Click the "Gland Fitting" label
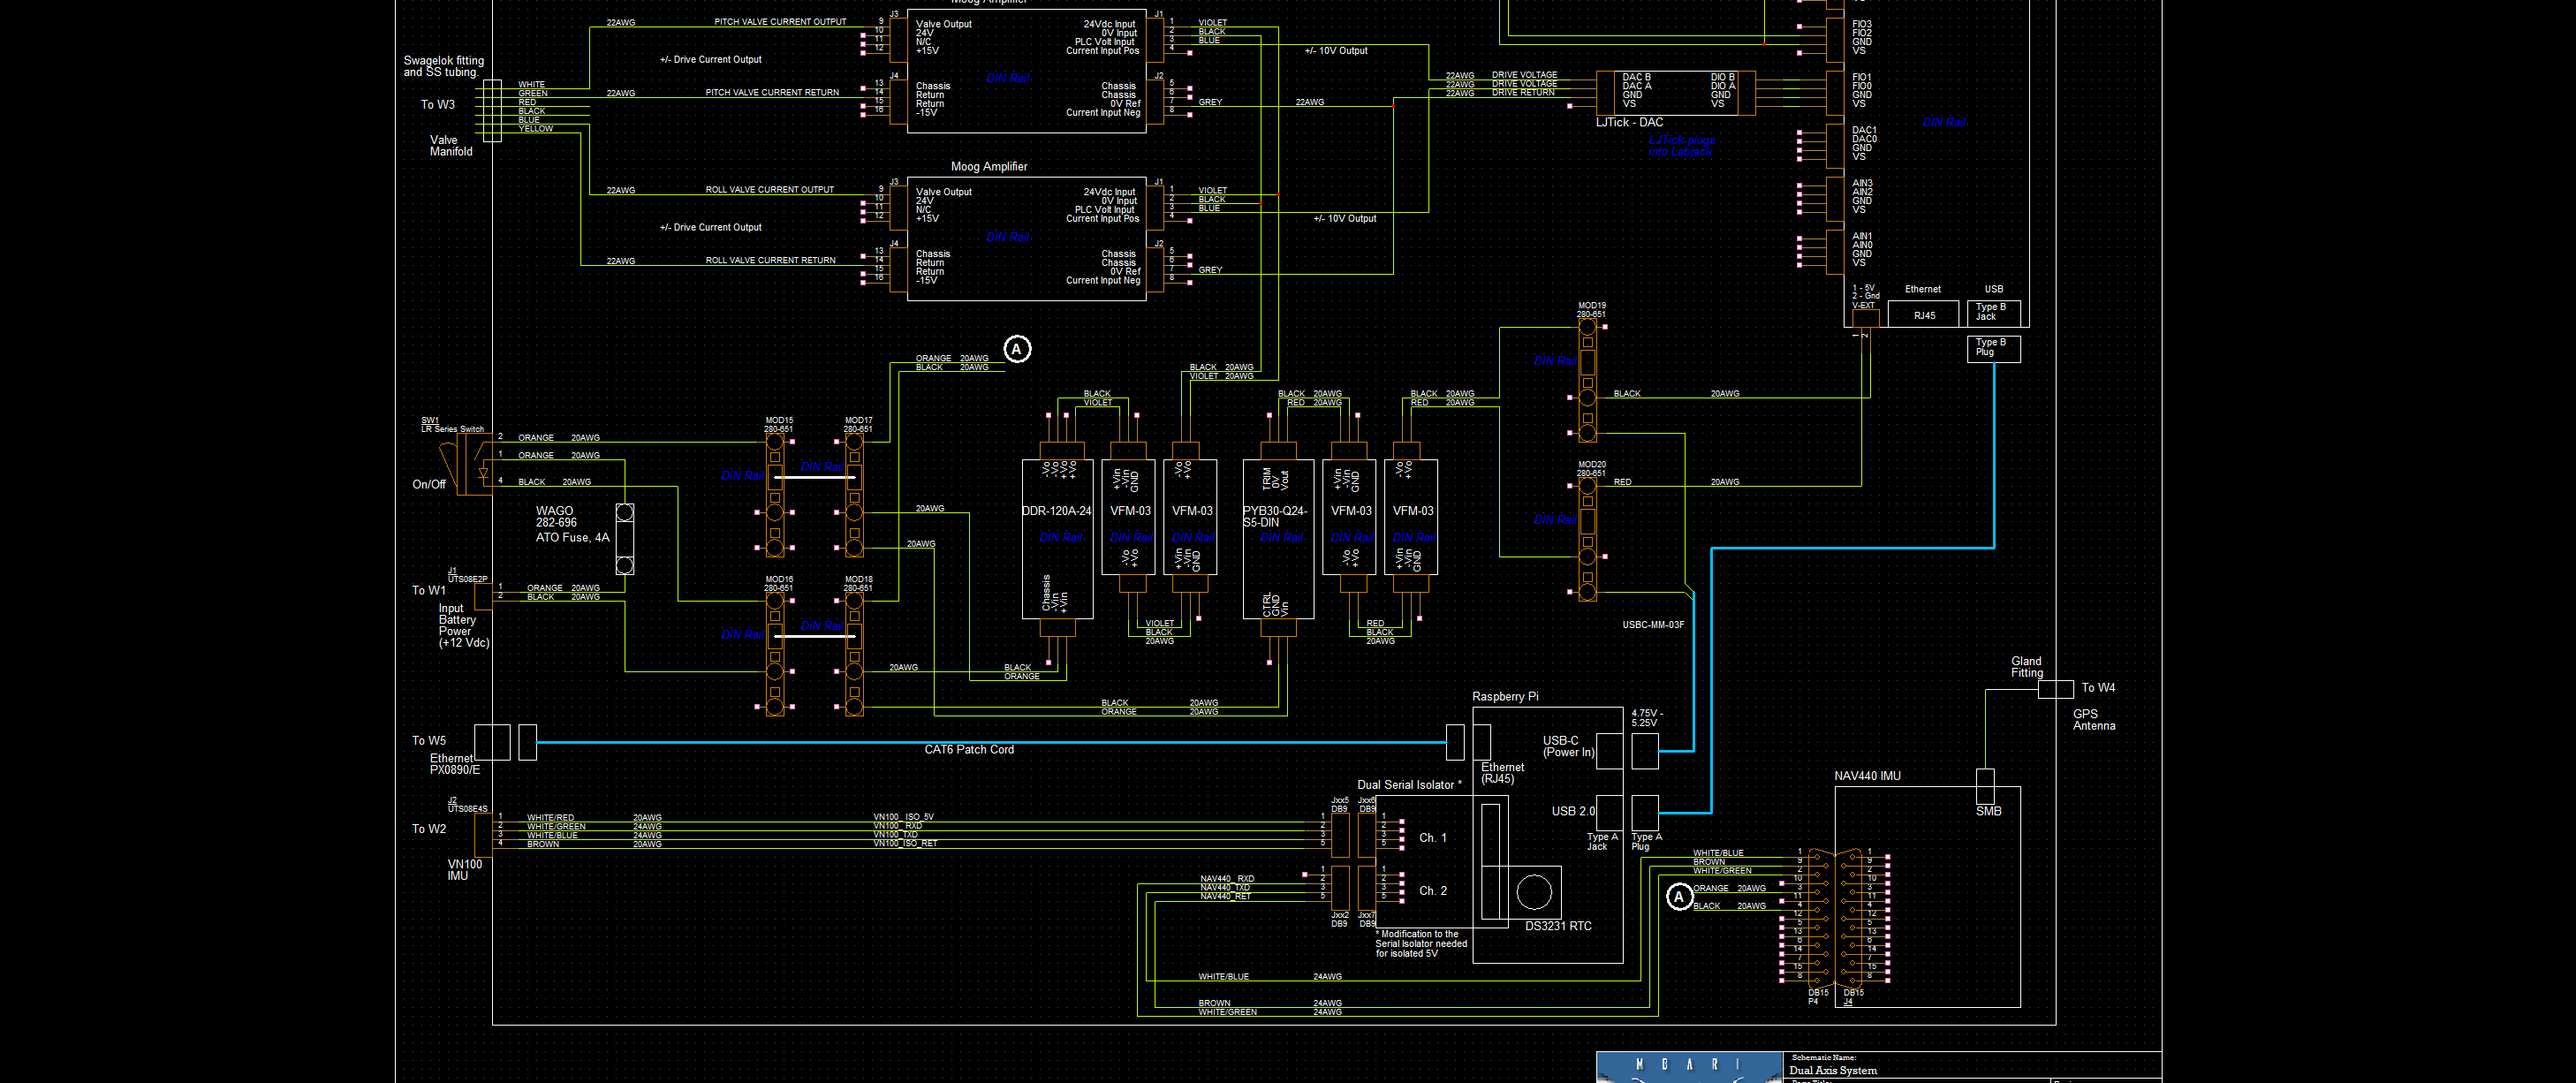 coord(2027,667)
